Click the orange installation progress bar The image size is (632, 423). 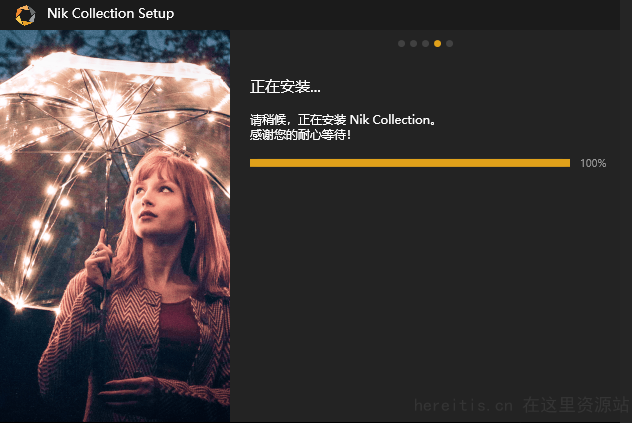click(x=410, y=163)
